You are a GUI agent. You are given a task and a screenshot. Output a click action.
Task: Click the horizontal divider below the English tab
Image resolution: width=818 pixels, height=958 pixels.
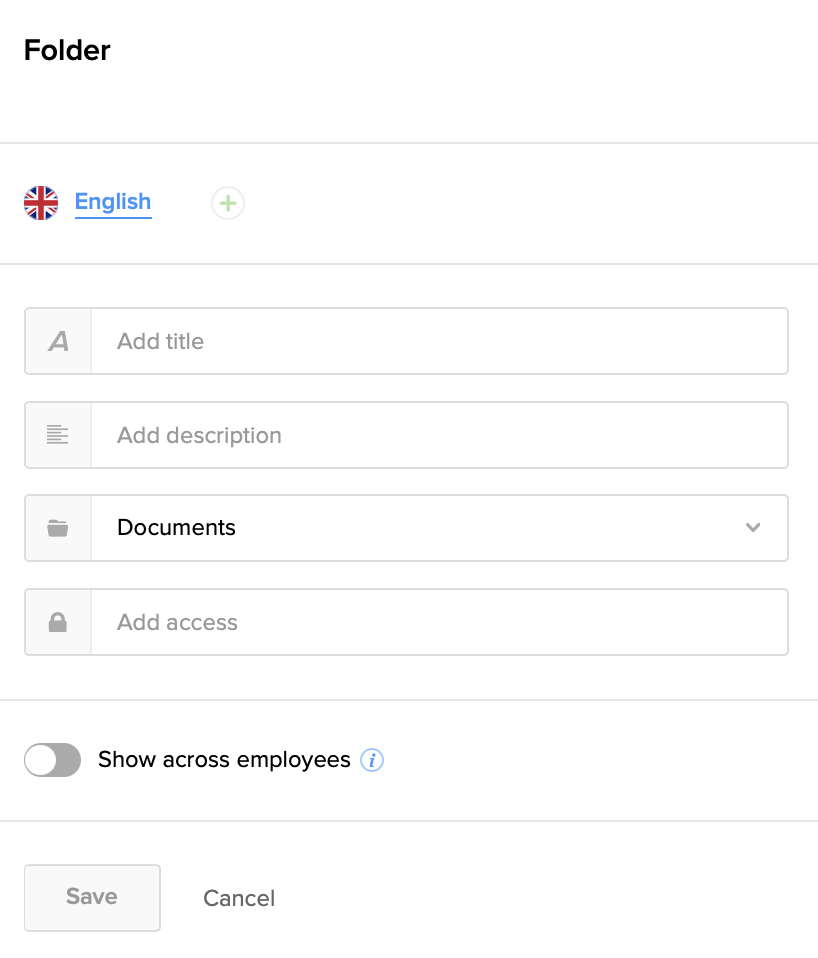(x=409, y=264)
